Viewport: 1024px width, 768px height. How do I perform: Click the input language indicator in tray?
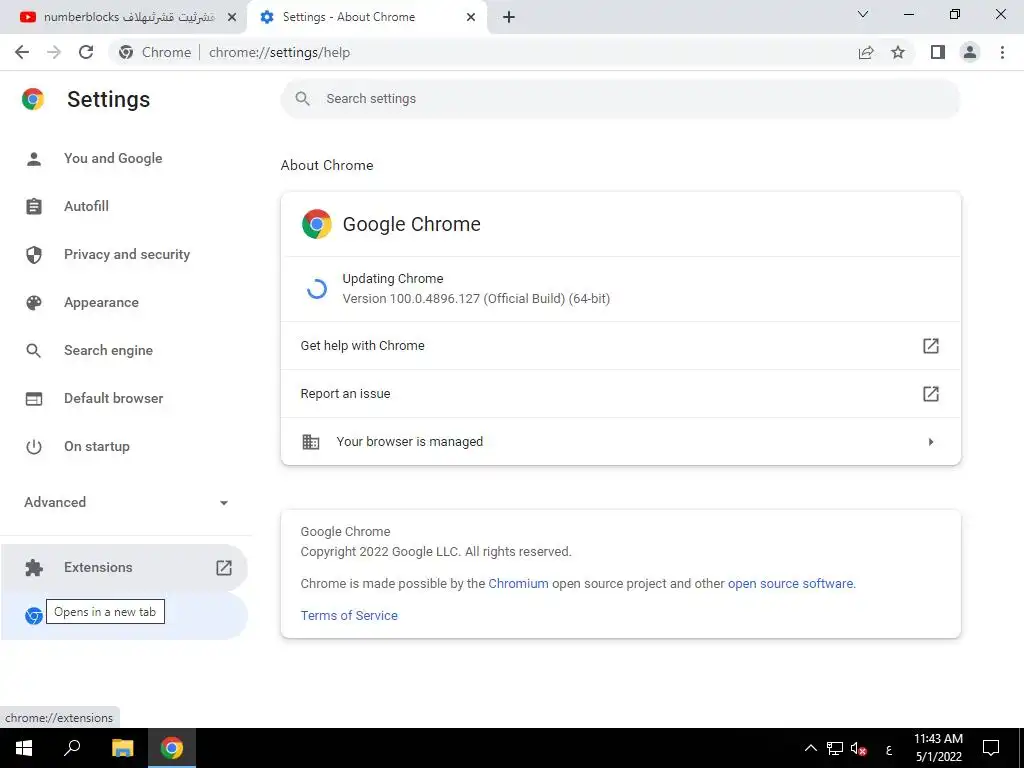click(889, 749)
